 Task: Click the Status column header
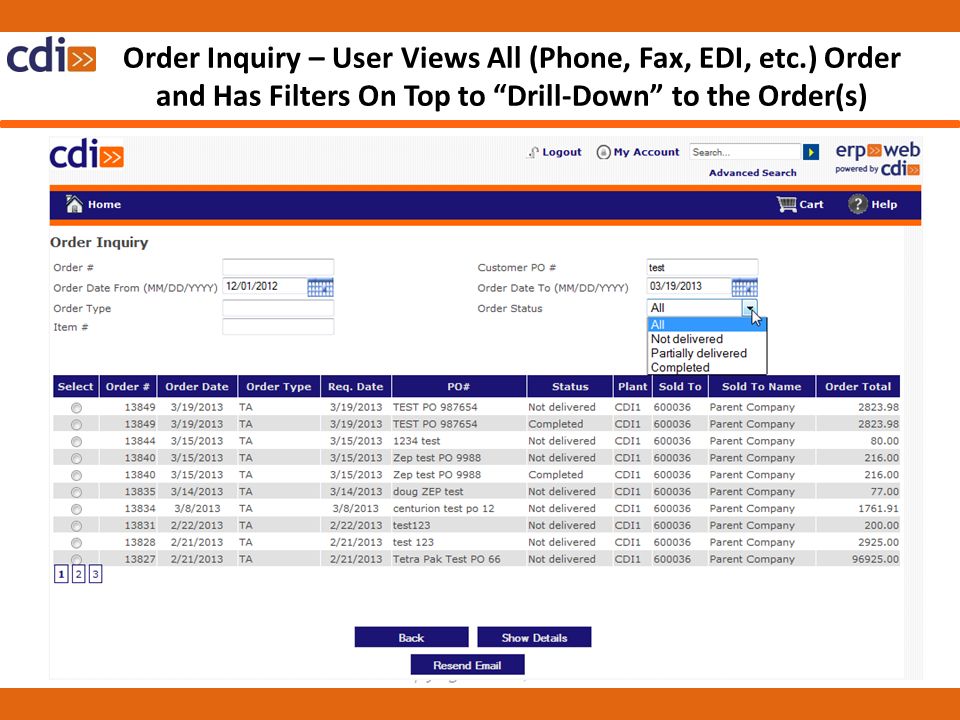pos(570,386)
